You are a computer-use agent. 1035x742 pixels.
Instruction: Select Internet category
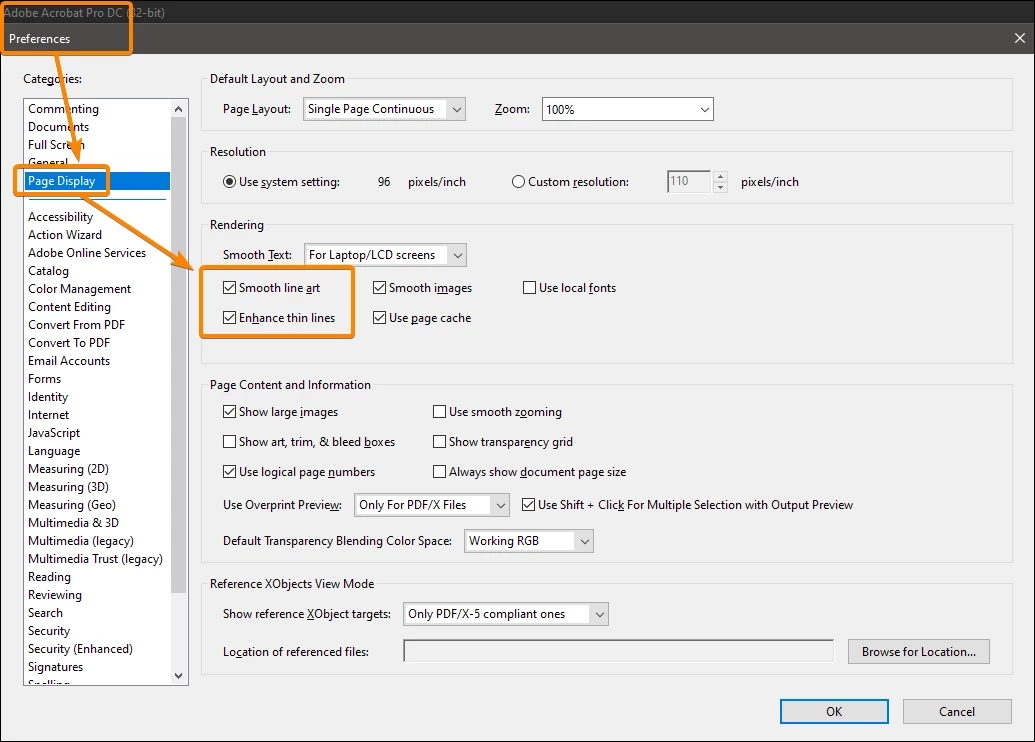[x=48, y=415]
